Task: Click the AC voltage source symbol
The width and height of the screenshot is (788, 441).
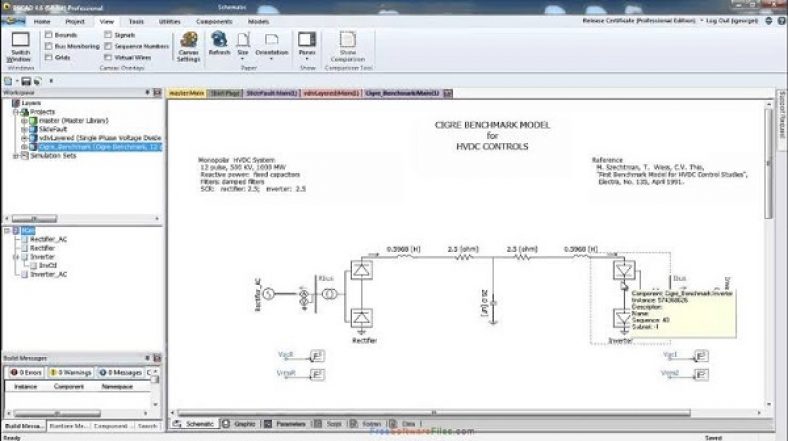Action: [x=268, y=293]
